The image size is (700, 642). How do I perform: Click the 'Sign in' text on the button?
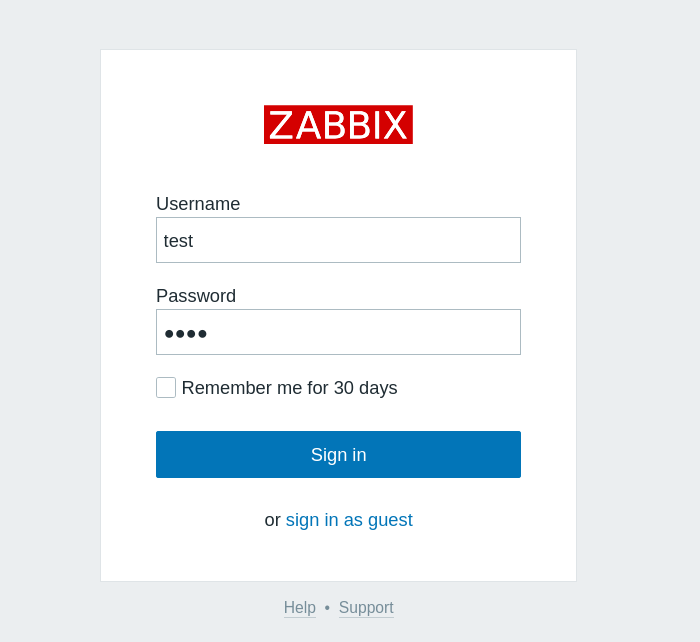point(338,455)
